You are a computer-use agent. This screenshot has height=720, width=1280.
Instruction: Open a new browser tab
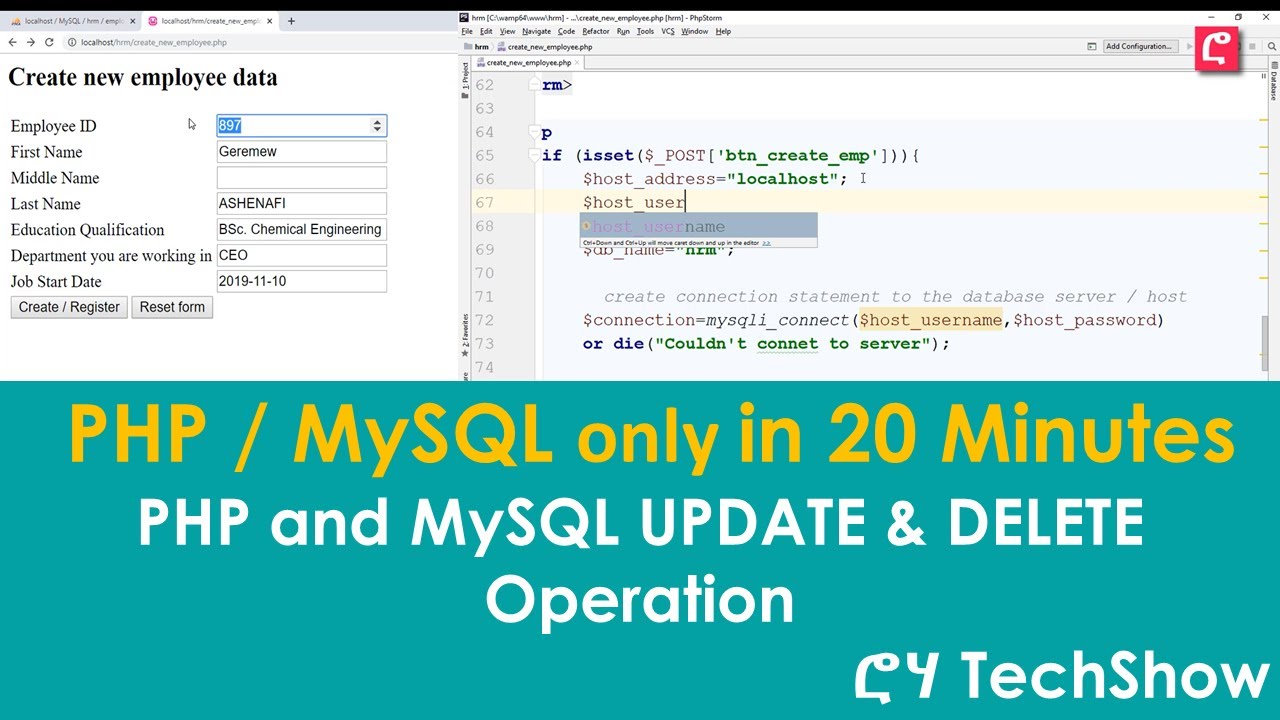click(291, 20)
